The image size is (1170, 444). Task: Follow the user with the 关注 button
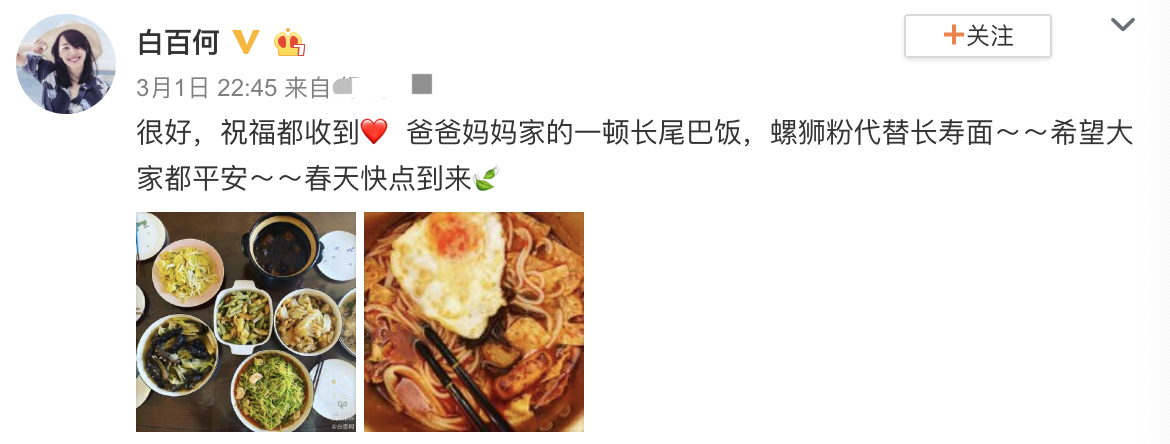[x=977, y=36]
